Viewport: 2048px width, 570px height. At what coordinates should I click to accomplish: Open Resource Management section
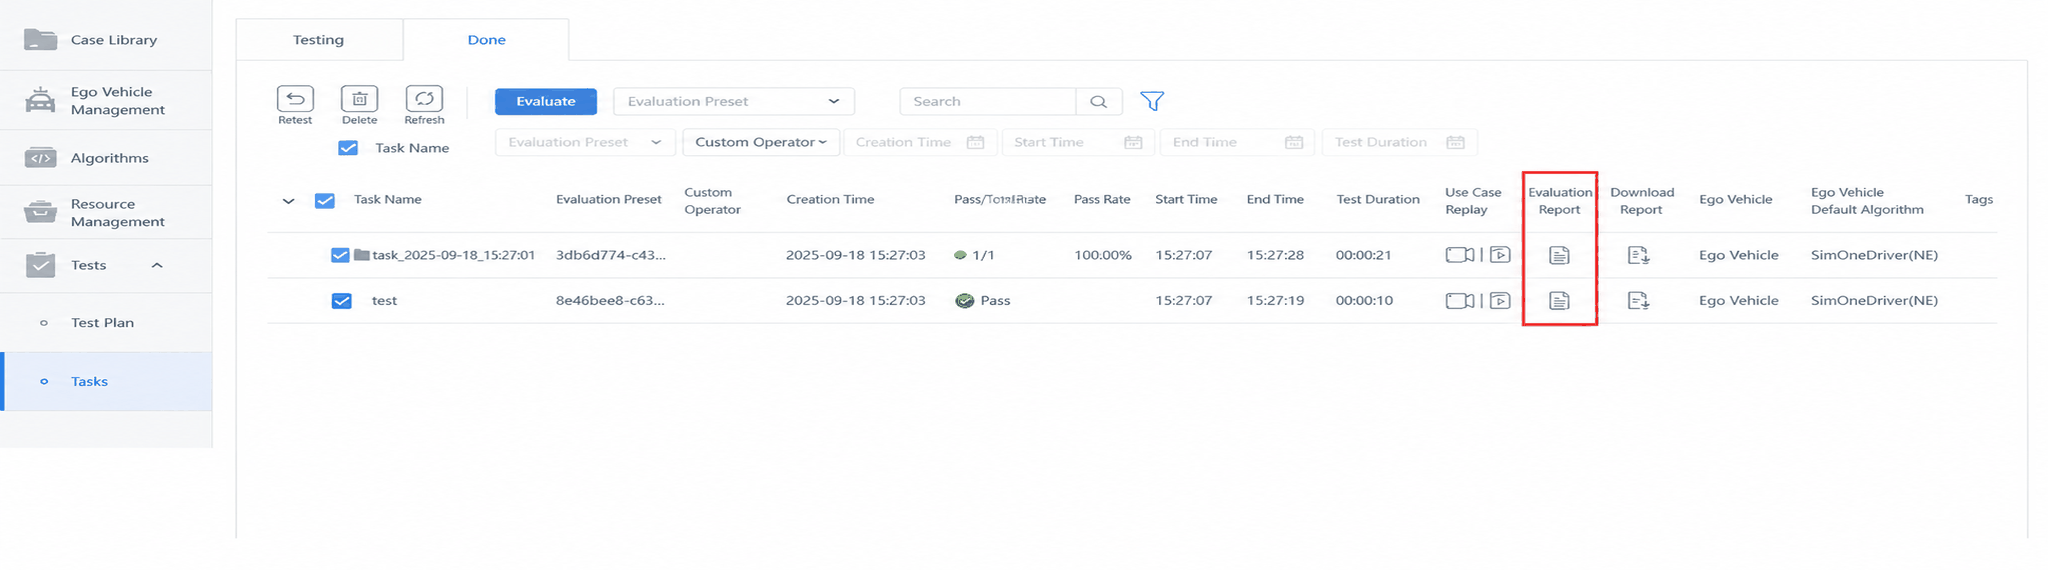tap(106, 212)
